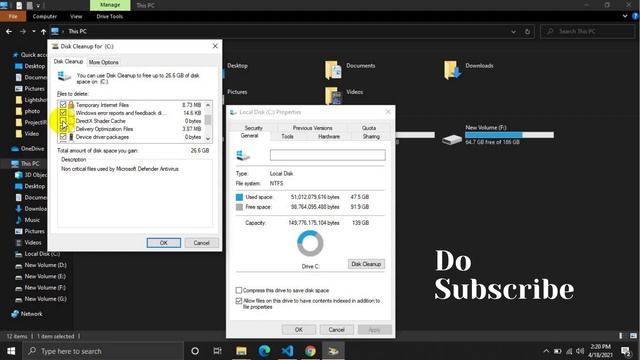Viewport: 640px width, 360px height.
Task: Select Network in navigation pane
Action: click(27, 314)
